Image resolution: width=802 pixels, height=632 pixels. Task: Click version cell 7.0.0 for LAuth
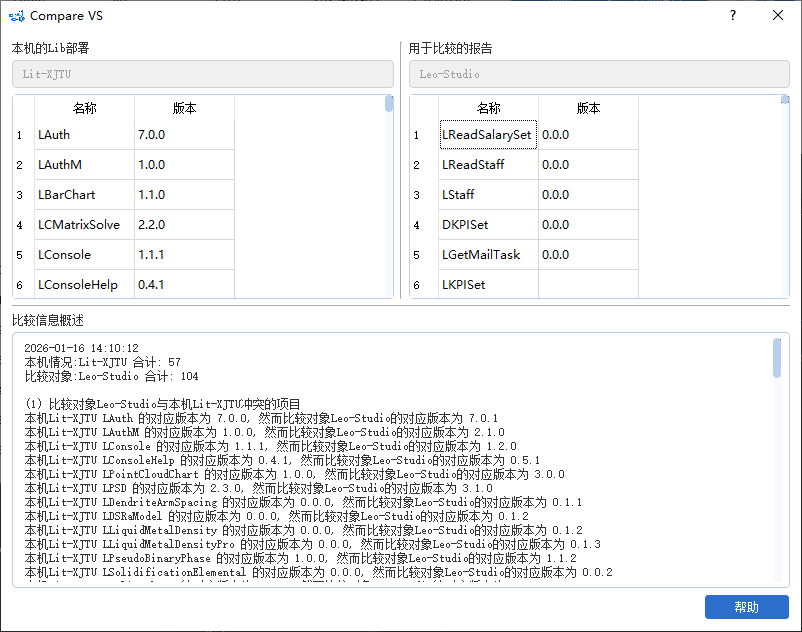click(184, 135)
